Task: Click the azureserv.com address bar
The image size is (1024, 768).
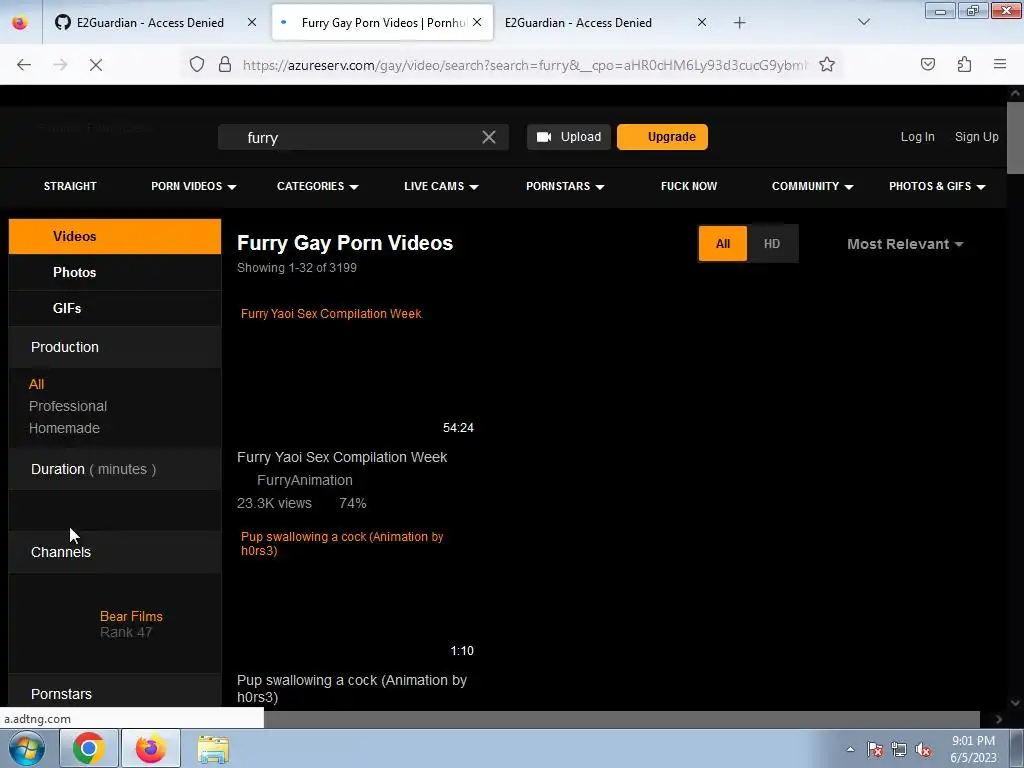Action: (524, 65)
